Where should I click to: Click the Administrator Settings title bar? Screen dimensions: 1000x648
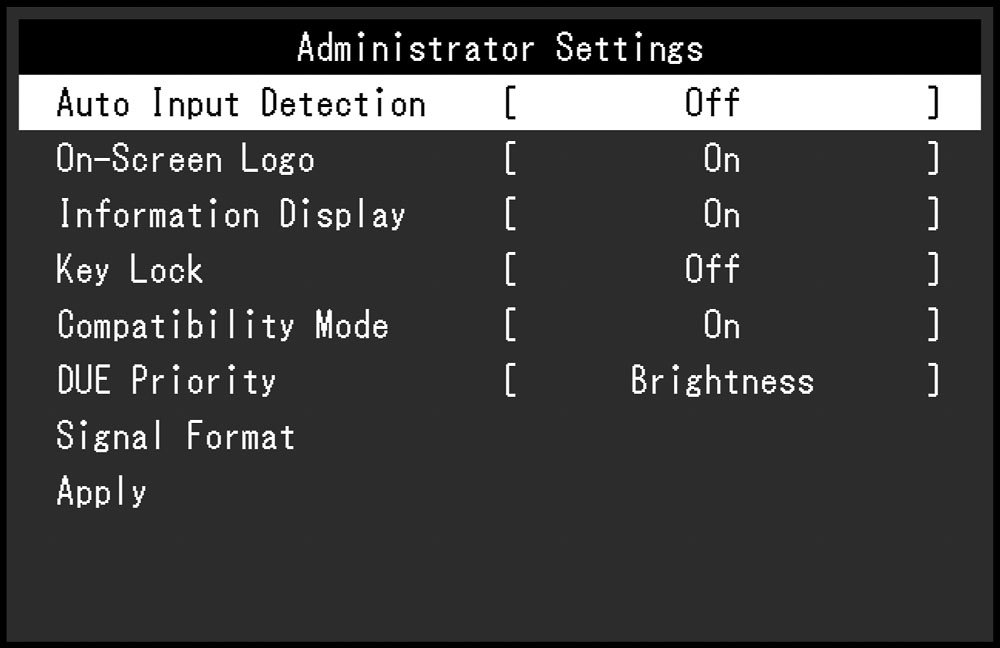(x=499, y=47)
